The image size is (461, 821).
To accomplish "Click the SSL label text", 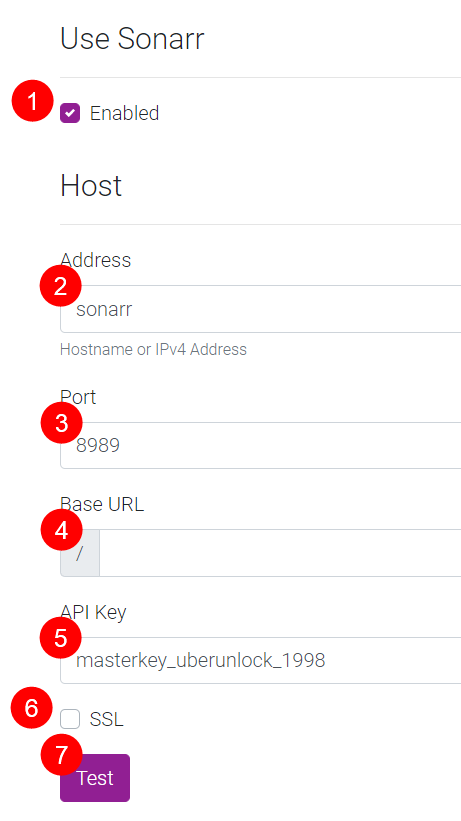I will (106, 719).
